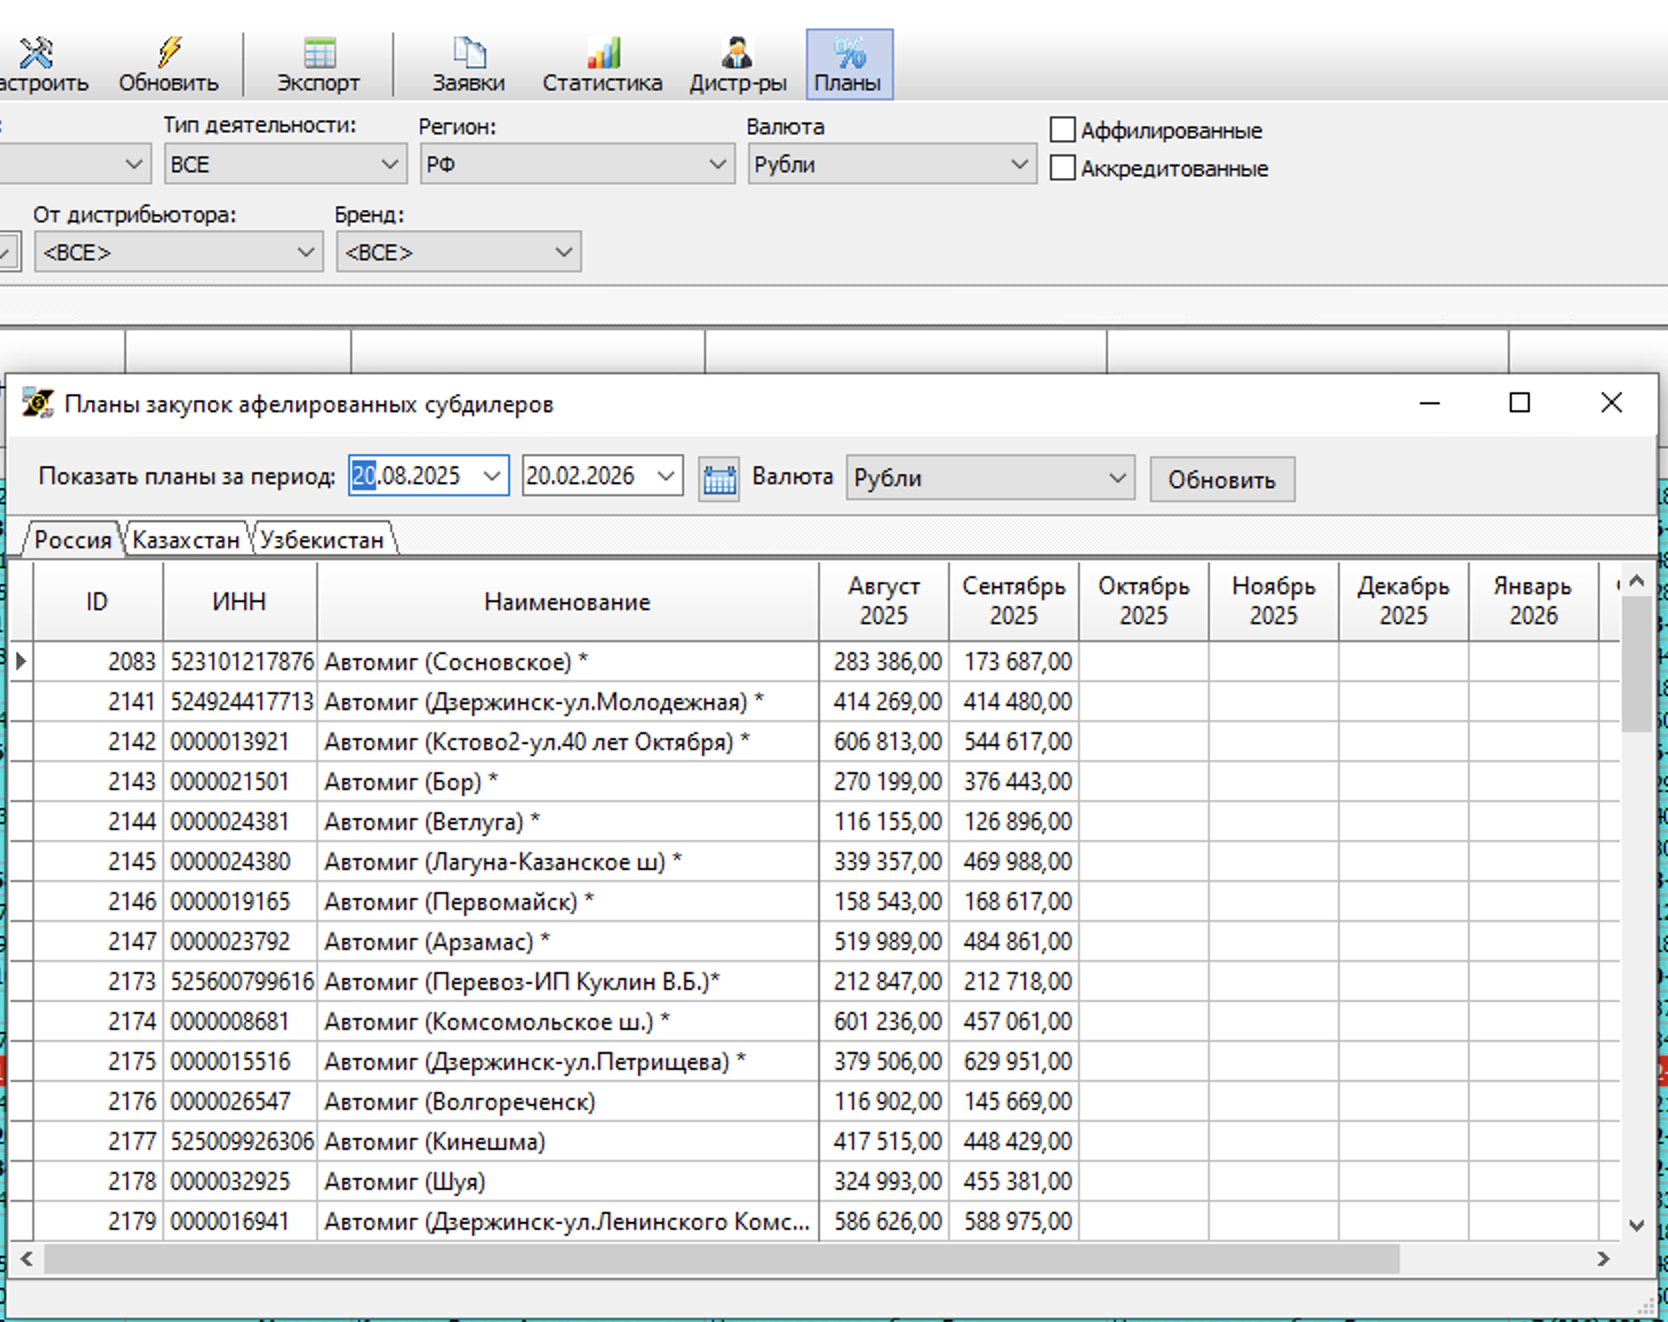1668x1322 pixels.
Task: Select row Автомиг (Кстово2-ул.40 лет Октября) *
Action: [x=813, y=741]
